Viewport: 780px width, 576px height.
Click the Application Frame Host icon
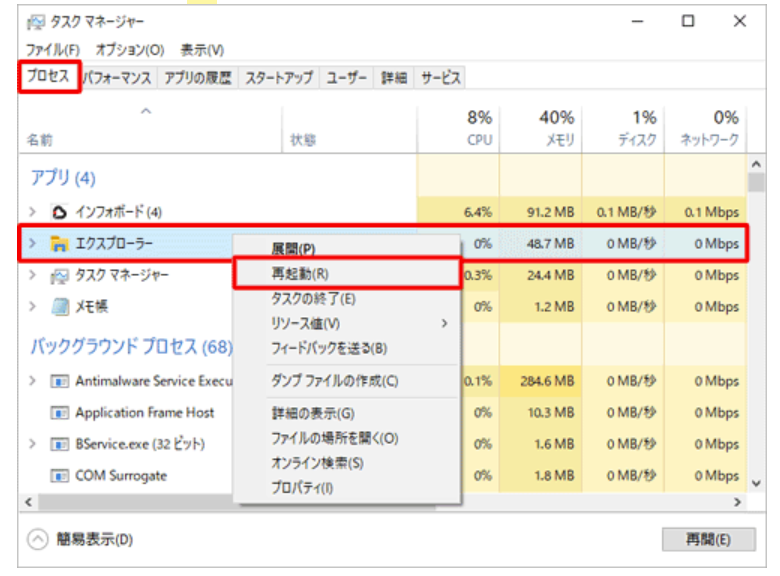59,413
